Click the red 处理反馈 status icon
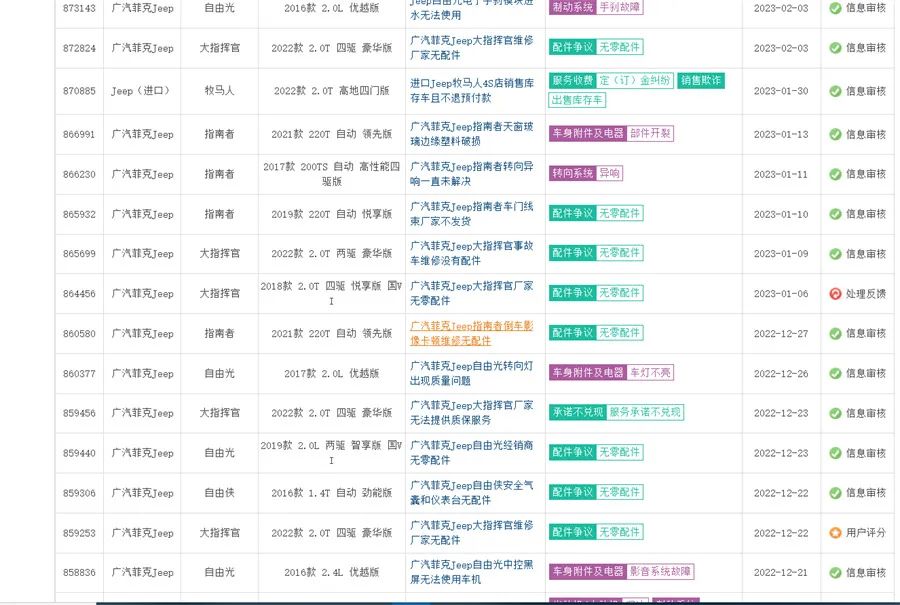 click(835, 293)
